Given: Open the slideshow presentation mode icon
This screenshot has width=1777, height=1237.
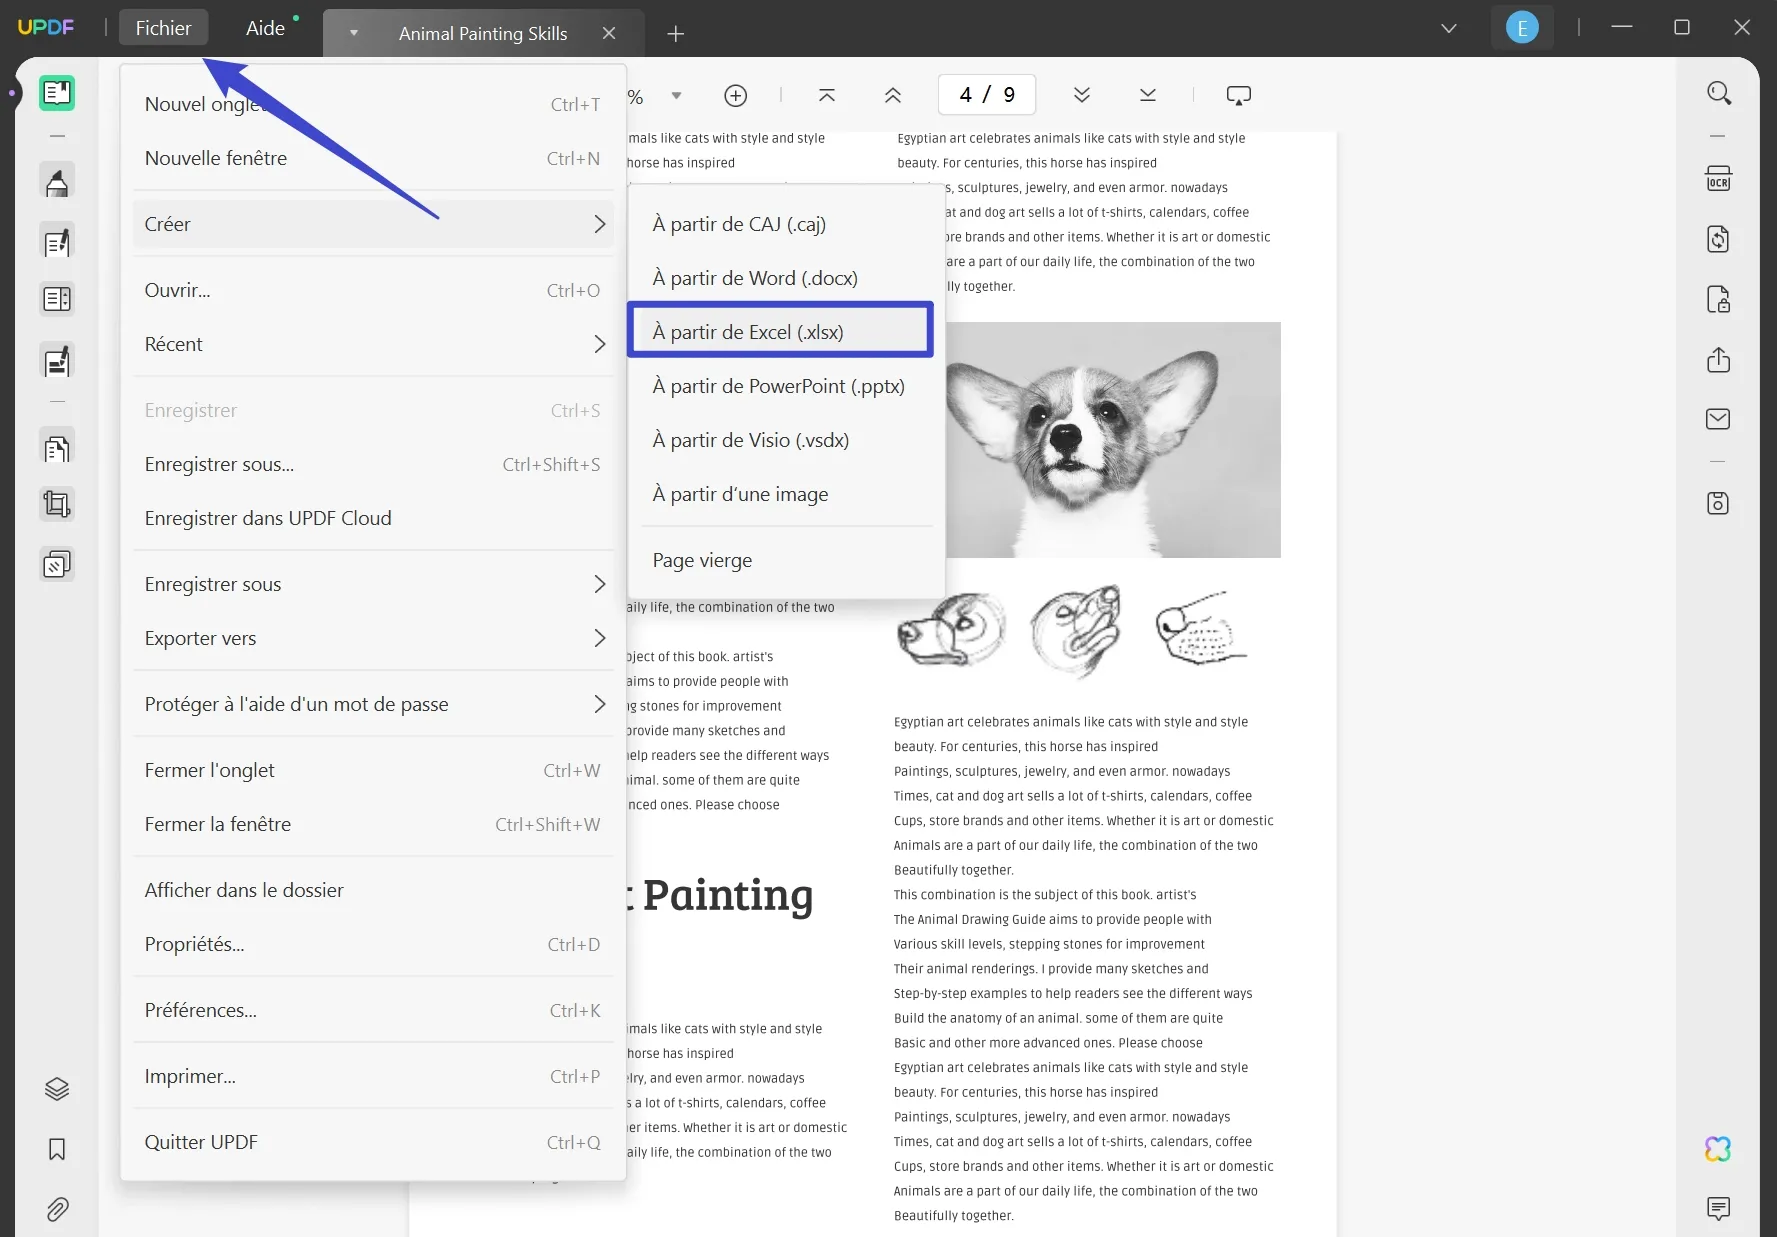Looking at the screenshot, I should 1238,95.
